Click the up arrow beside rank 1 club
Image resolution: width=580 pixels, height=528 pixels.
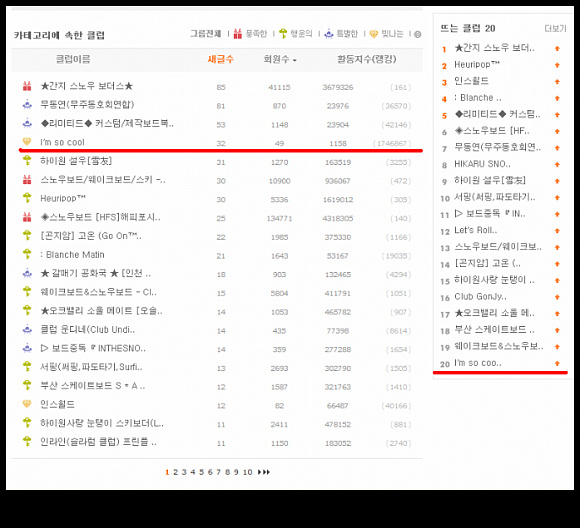[x=557, y=48]
